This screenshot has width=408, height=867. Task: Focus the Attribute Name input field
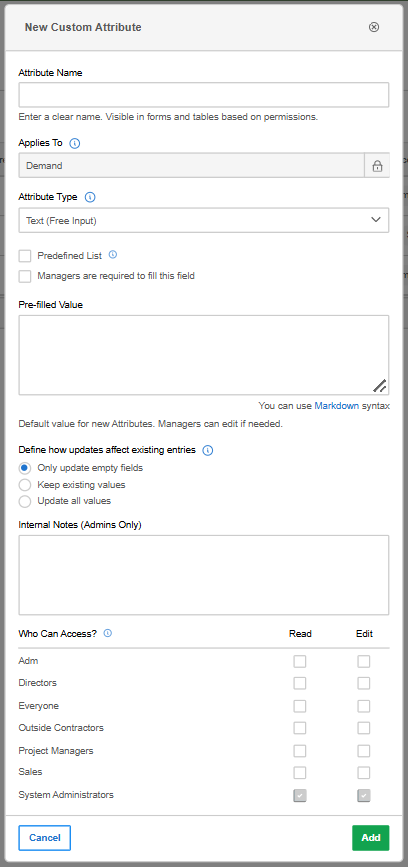coord(203,95)
